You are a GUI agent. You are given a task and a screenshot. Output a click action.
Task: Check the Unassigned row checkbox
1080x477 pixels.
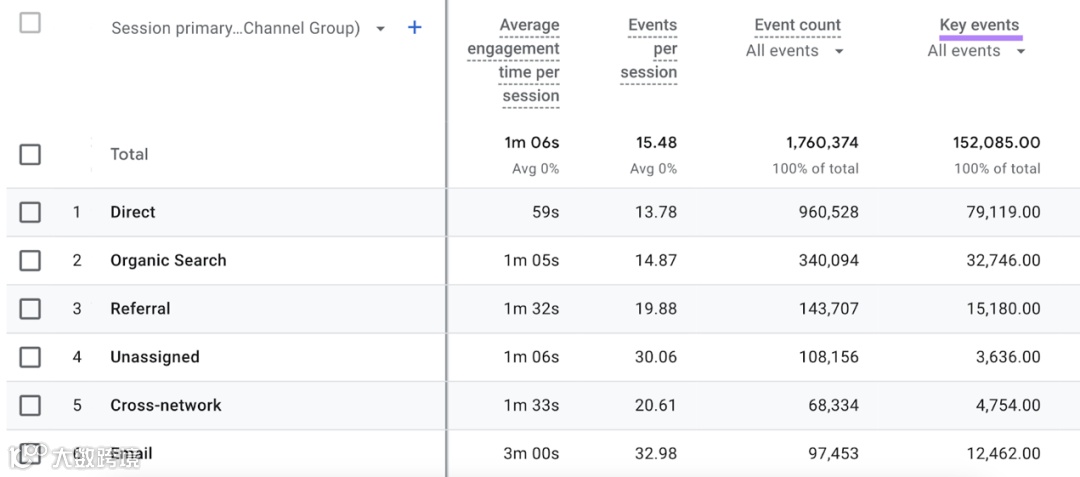(x=30, y=357)
